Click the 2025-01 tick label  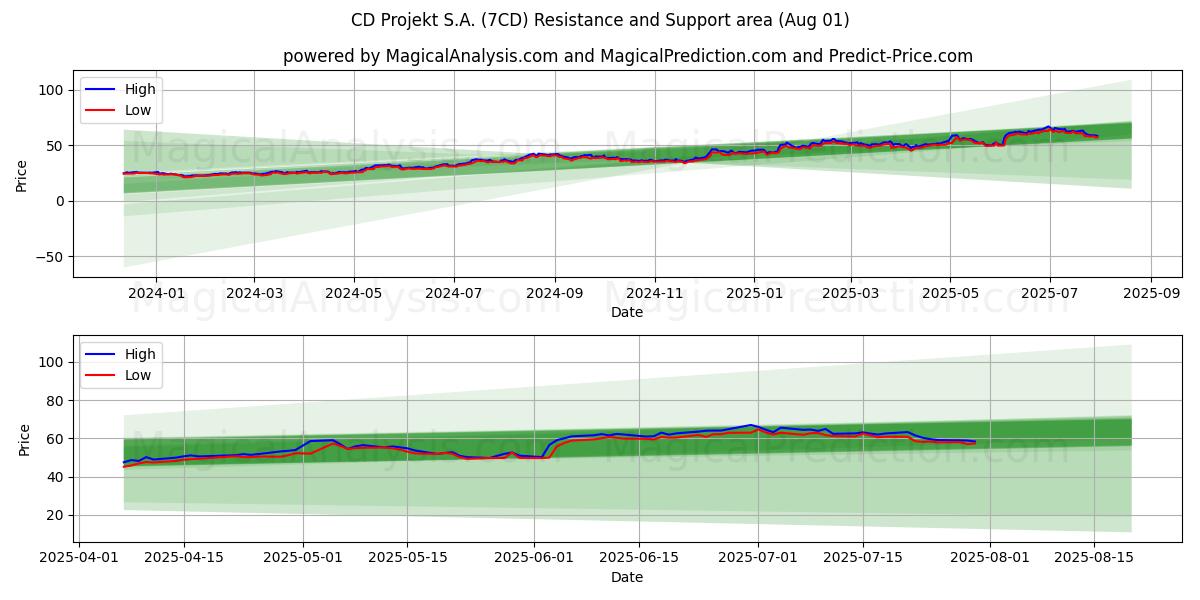755,293
